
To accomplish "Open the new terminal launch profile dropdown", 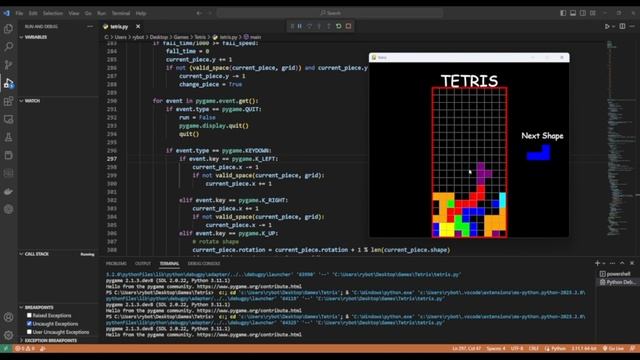I will pyautogui.click(x=604, y=263).
